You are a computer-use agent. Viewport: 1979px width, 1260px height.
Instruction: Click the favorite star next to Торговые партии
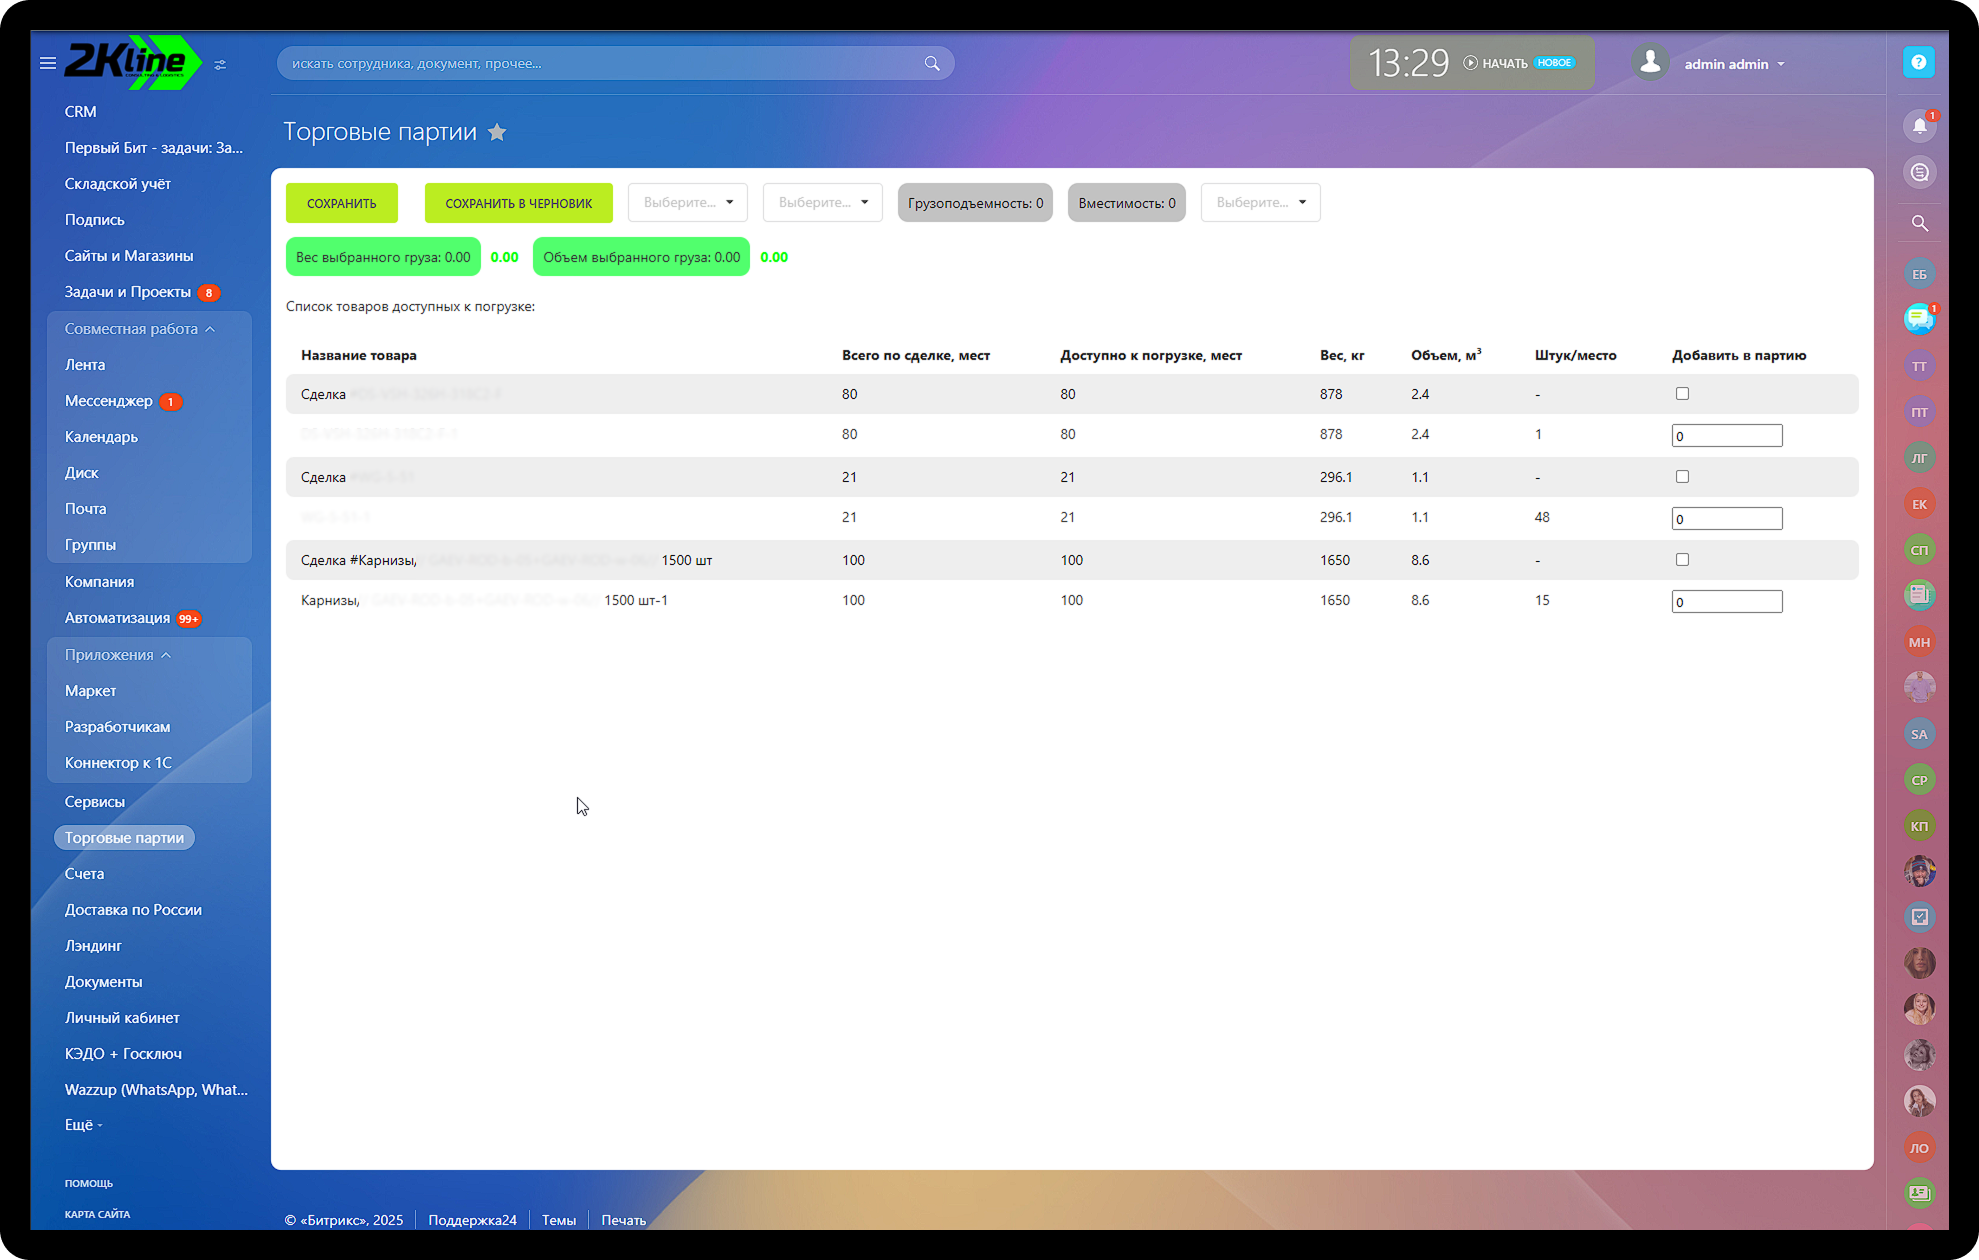[x=497, y=132]
